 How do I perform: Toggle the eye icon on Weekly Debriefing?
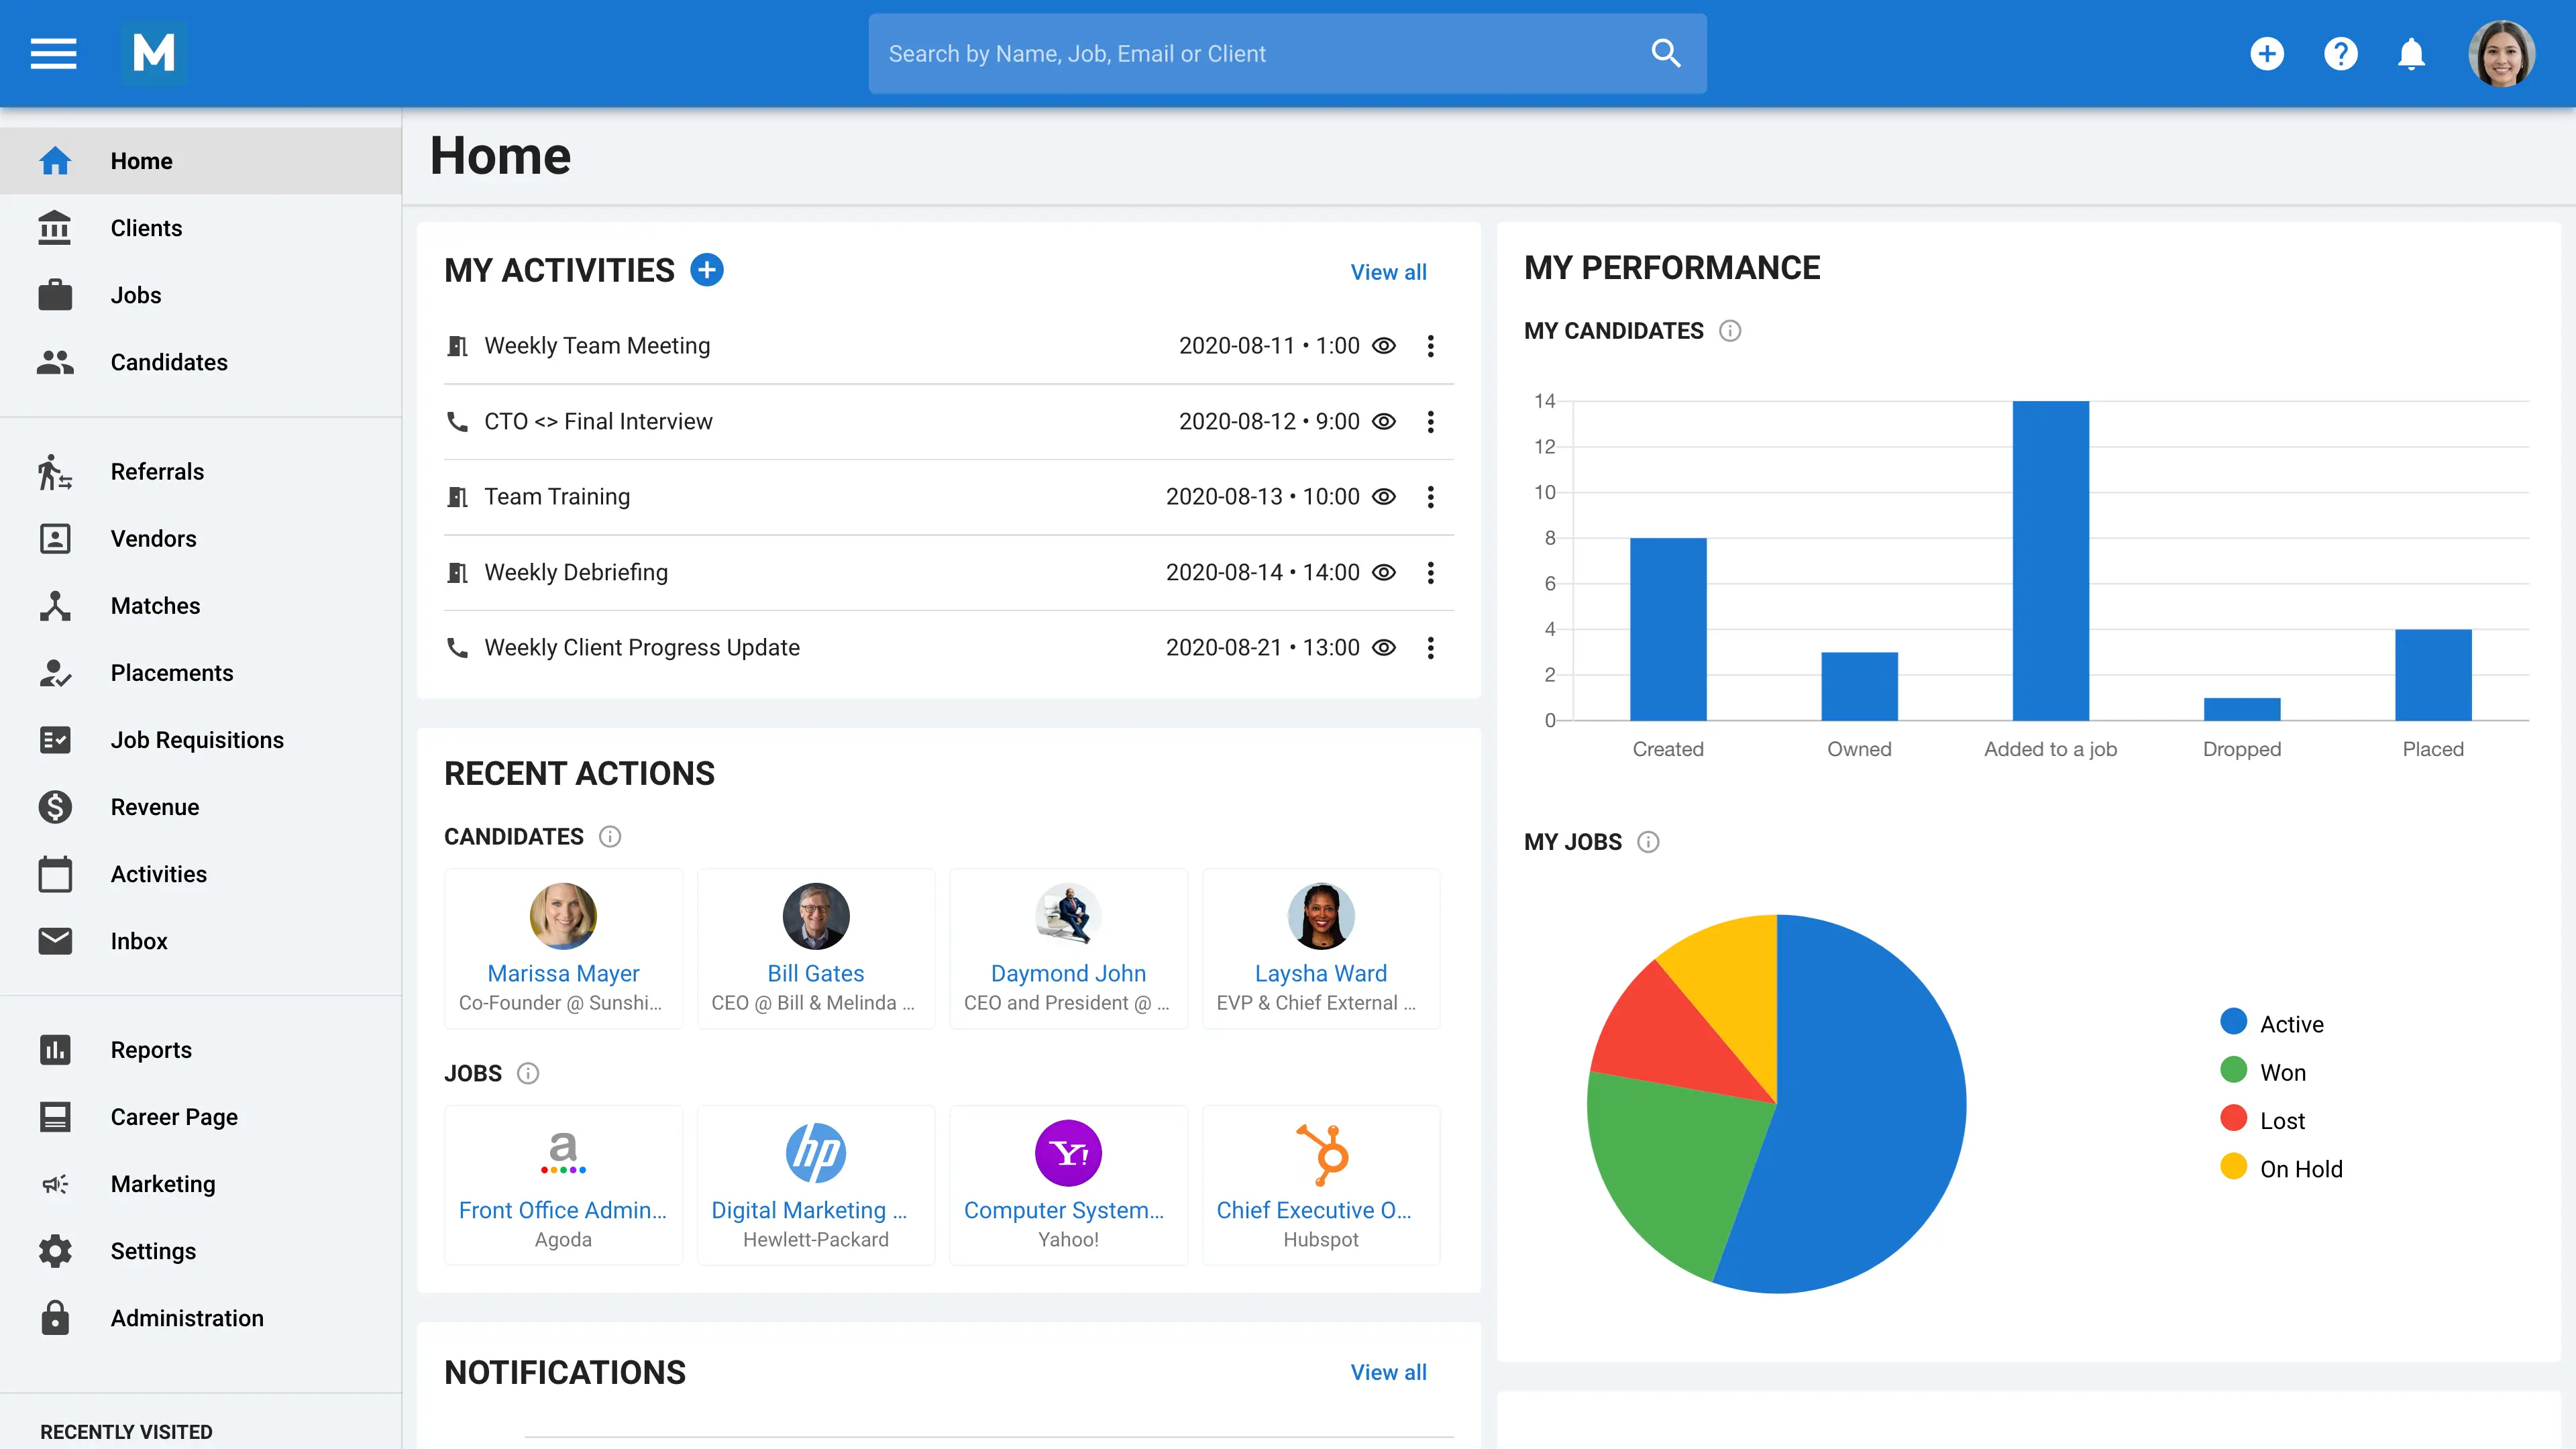pyautogui.click(x=1384, y=572)
